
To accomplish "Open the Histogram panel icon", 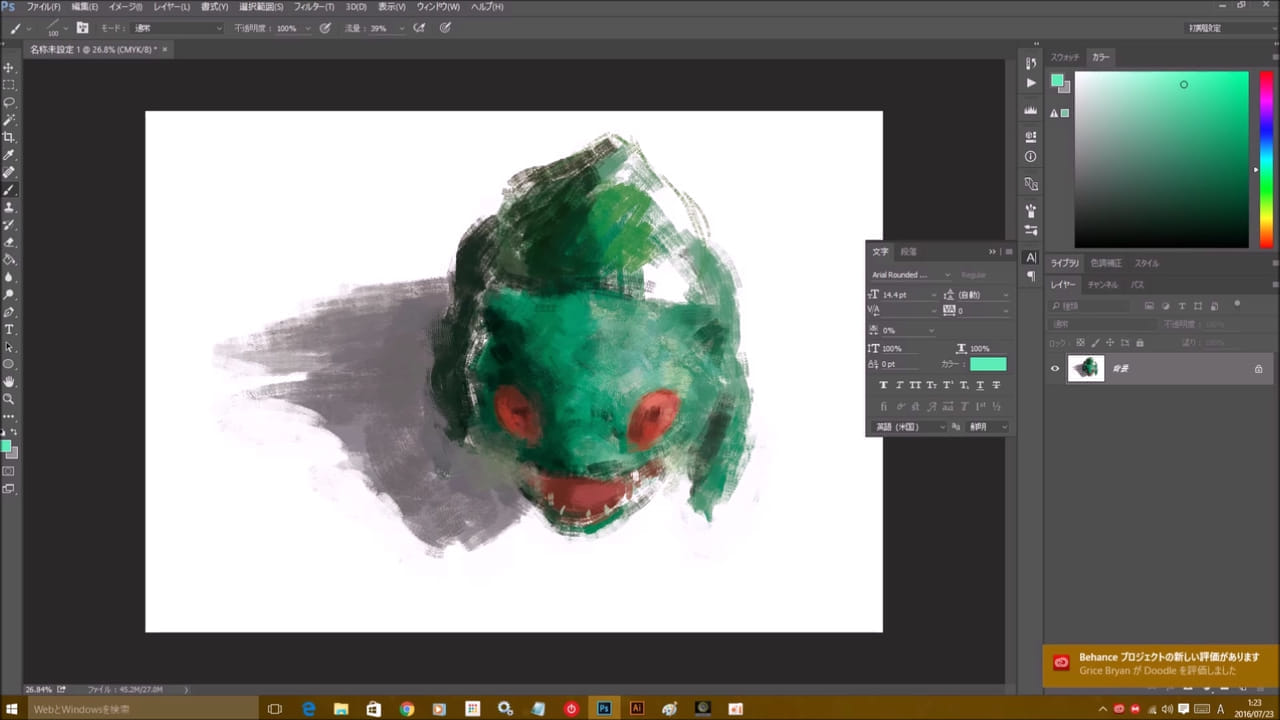I will [1031, 110].
